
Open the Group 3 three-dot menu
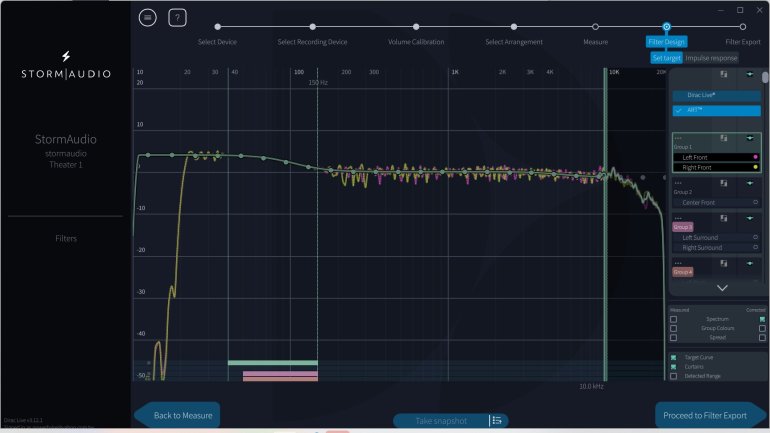pos(678,218)
